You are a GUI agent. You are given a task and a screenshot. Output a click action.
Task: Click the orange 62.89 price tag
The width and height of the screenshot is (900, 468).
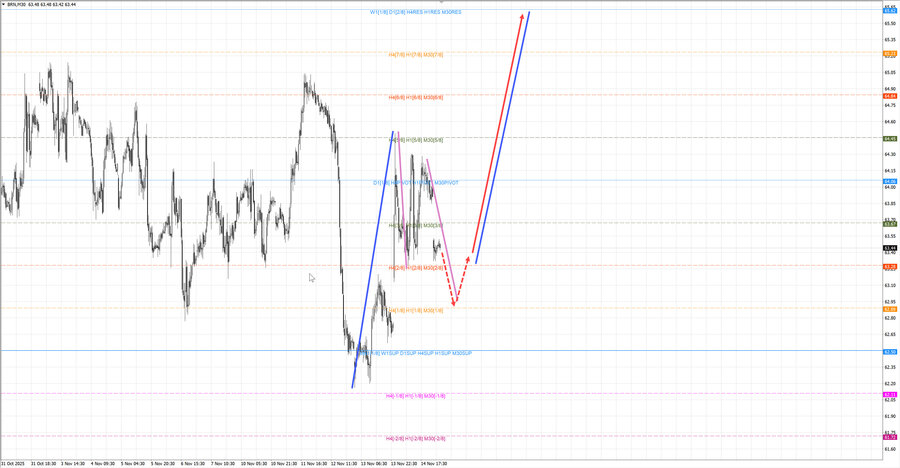click(890, 309)
